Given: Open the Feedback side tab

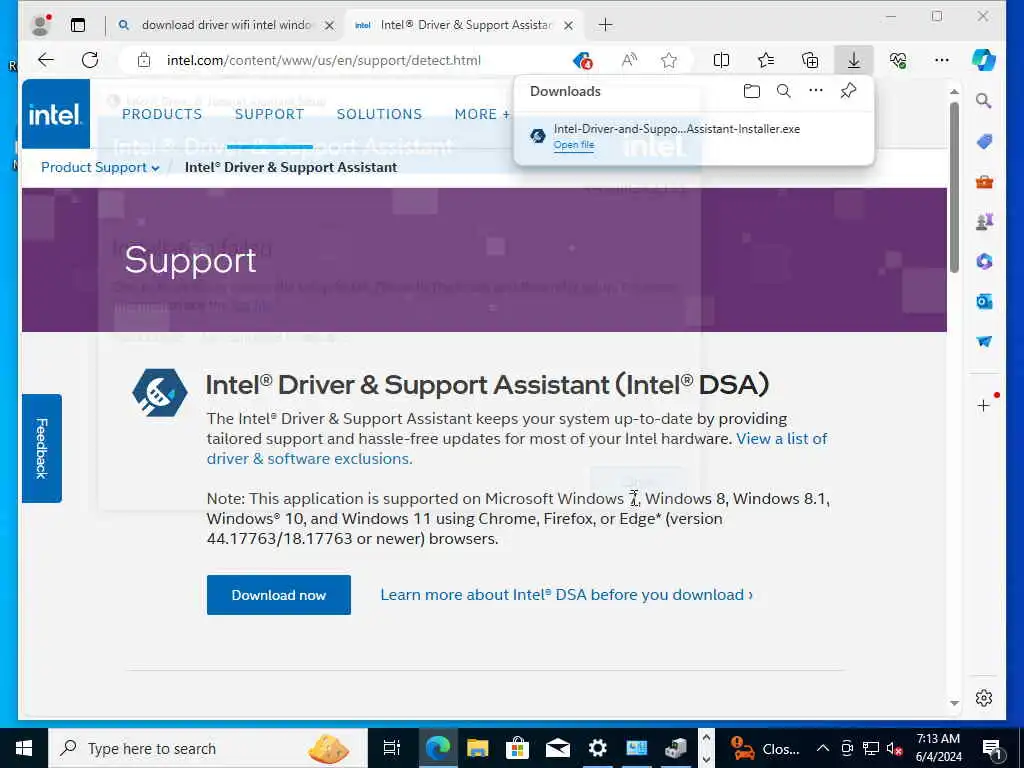Looking at the screenshot, I should (42, 448).
